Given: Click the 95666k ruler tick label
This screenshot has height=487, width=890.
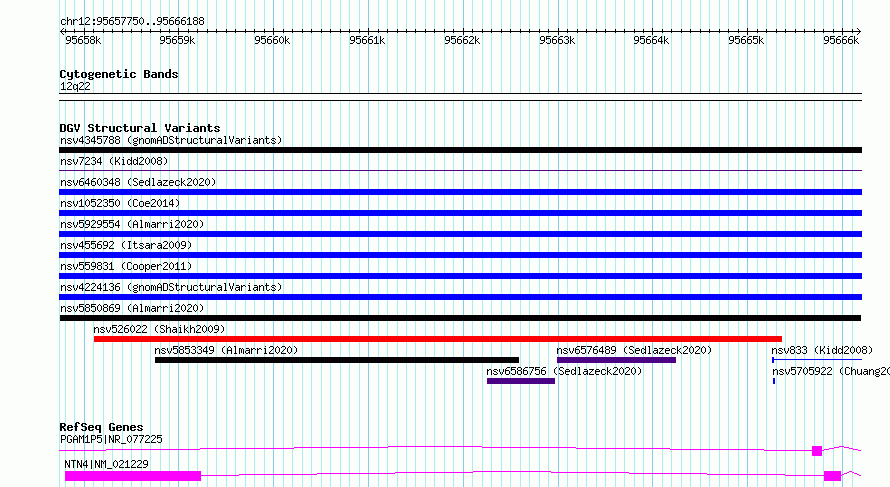Looking at the screenshot, I should [841, 40].
